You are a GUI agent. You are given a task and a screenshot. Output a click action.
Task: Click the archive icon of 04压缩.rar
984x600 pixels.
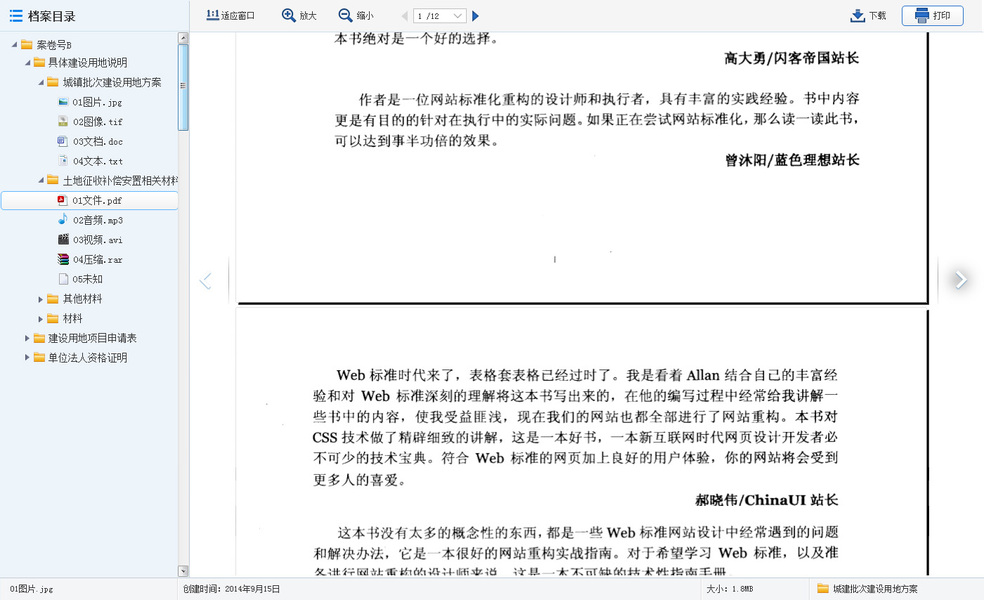coord(63,259)
